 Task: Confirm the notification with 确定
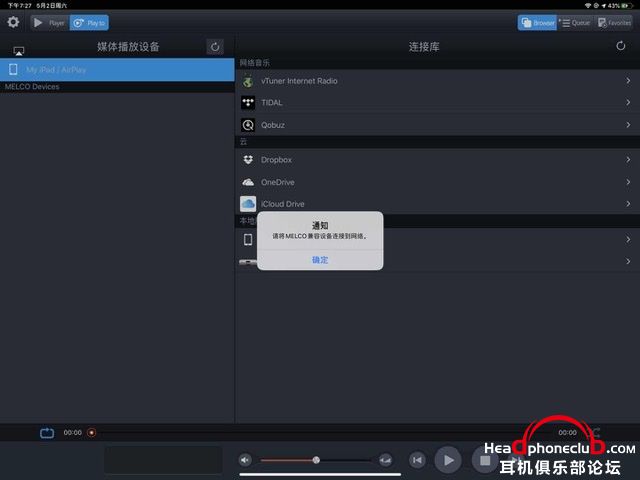[x=320, y=260]
